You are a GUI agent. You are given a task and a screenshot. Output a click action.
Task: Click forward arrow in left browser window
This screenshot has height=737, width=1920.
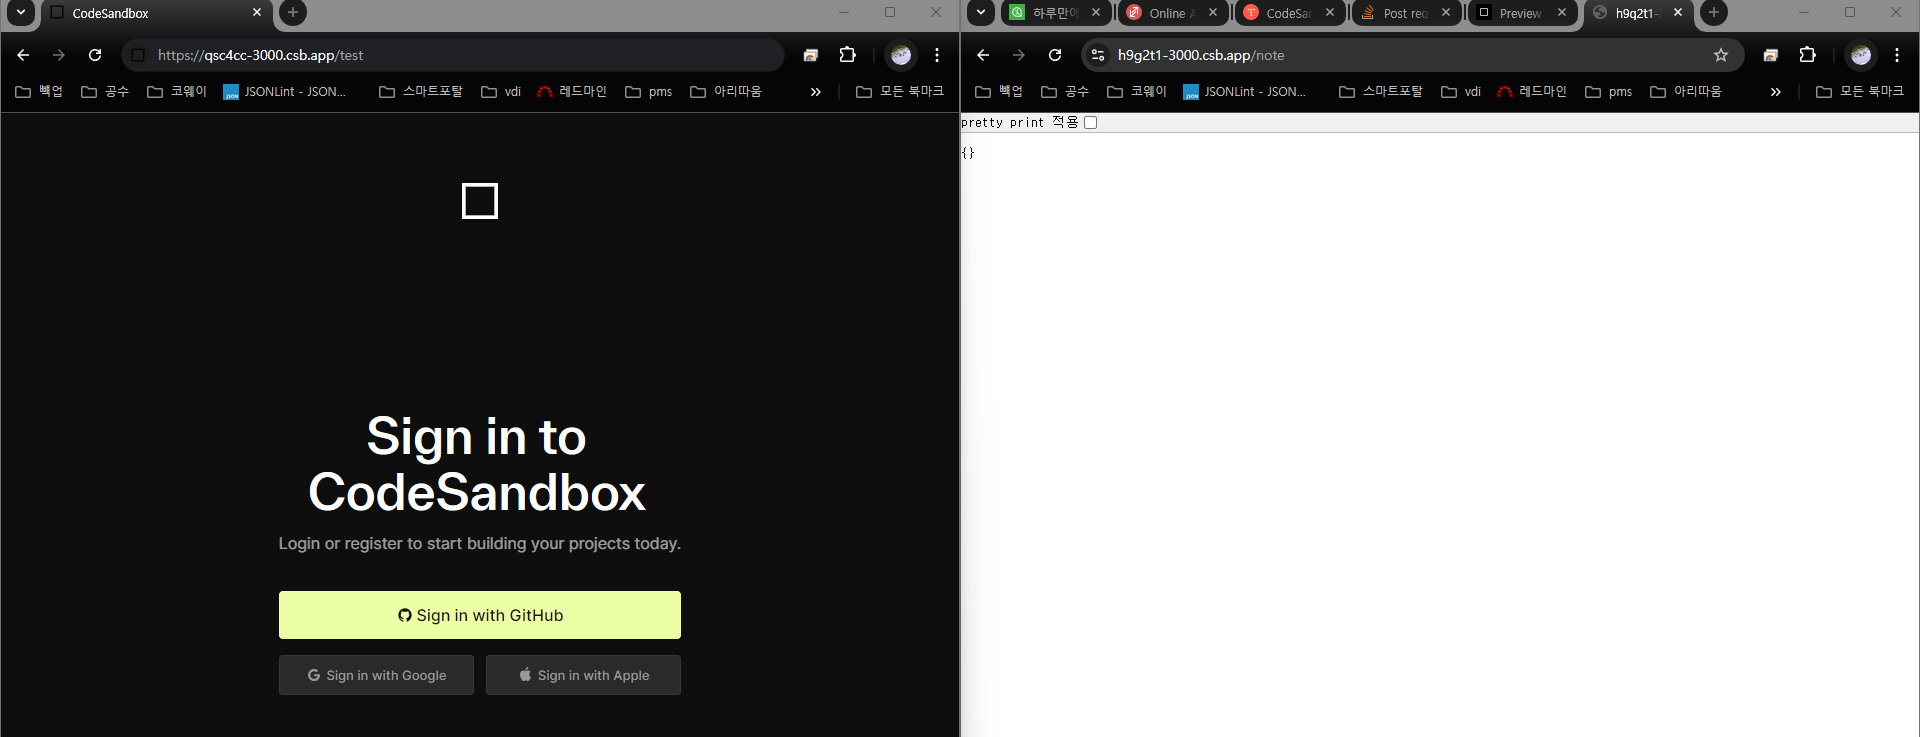[x=59, y=55]
